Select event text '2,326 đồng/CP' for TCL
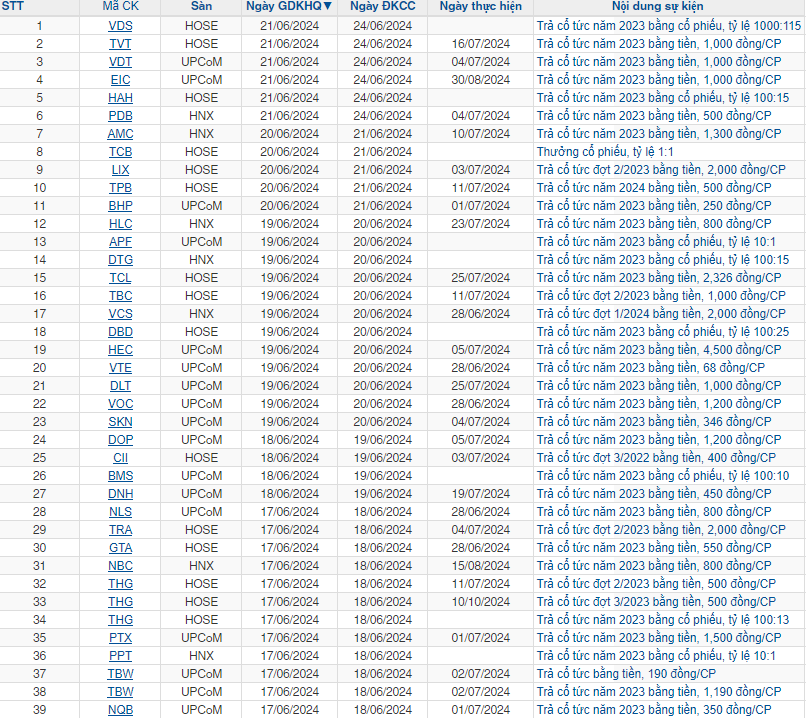 pos(742,278)
